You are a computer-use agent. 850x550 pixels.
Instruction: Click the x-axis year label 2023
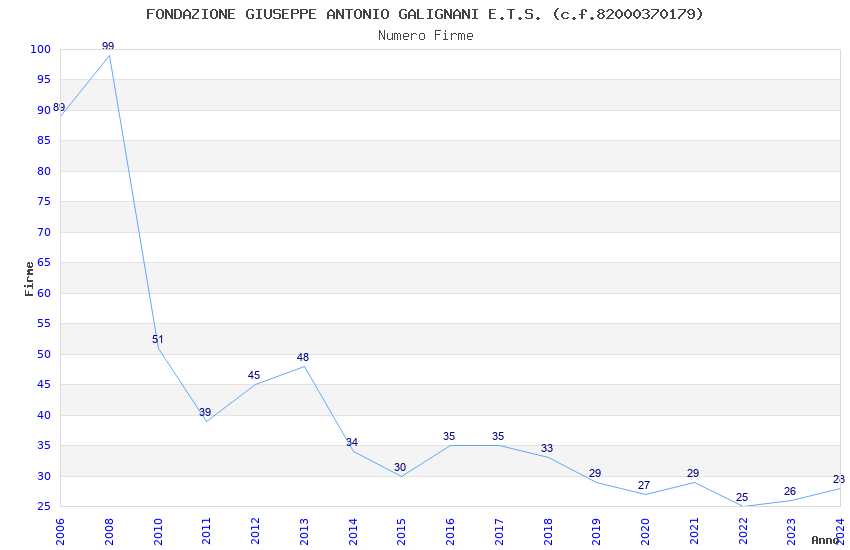(x=791, y=532)
